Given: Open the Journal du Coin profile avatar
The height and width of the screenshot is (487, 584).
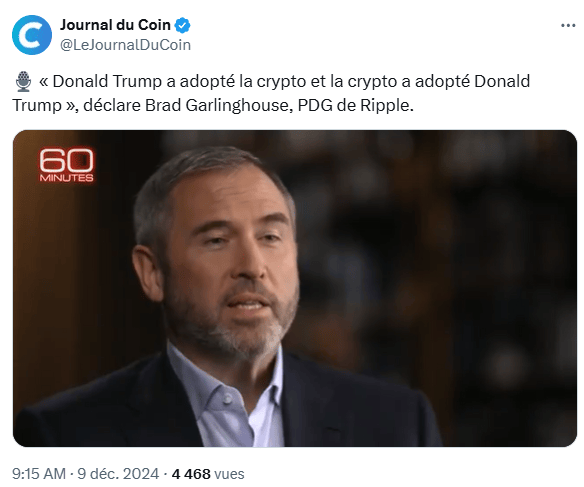Looking at the screenshot, I should point(32,35).
